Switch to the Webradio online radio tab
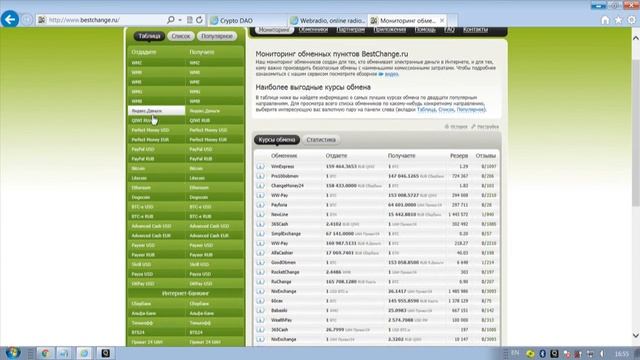 coord(327,20)
